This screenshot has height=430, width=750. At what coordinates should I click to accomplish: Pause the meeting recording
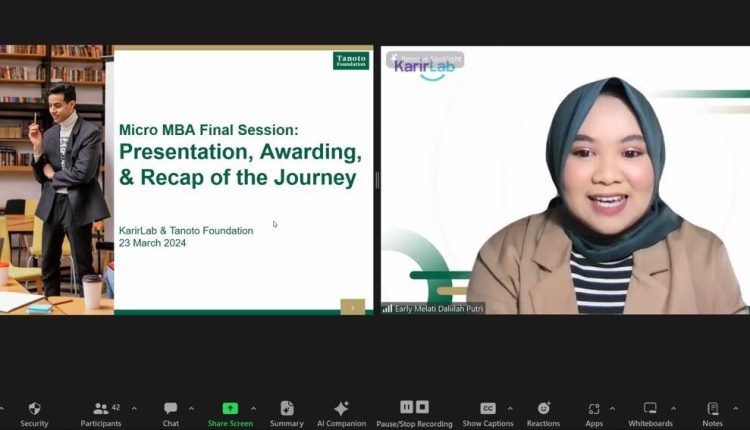click(x=407, y=407)
